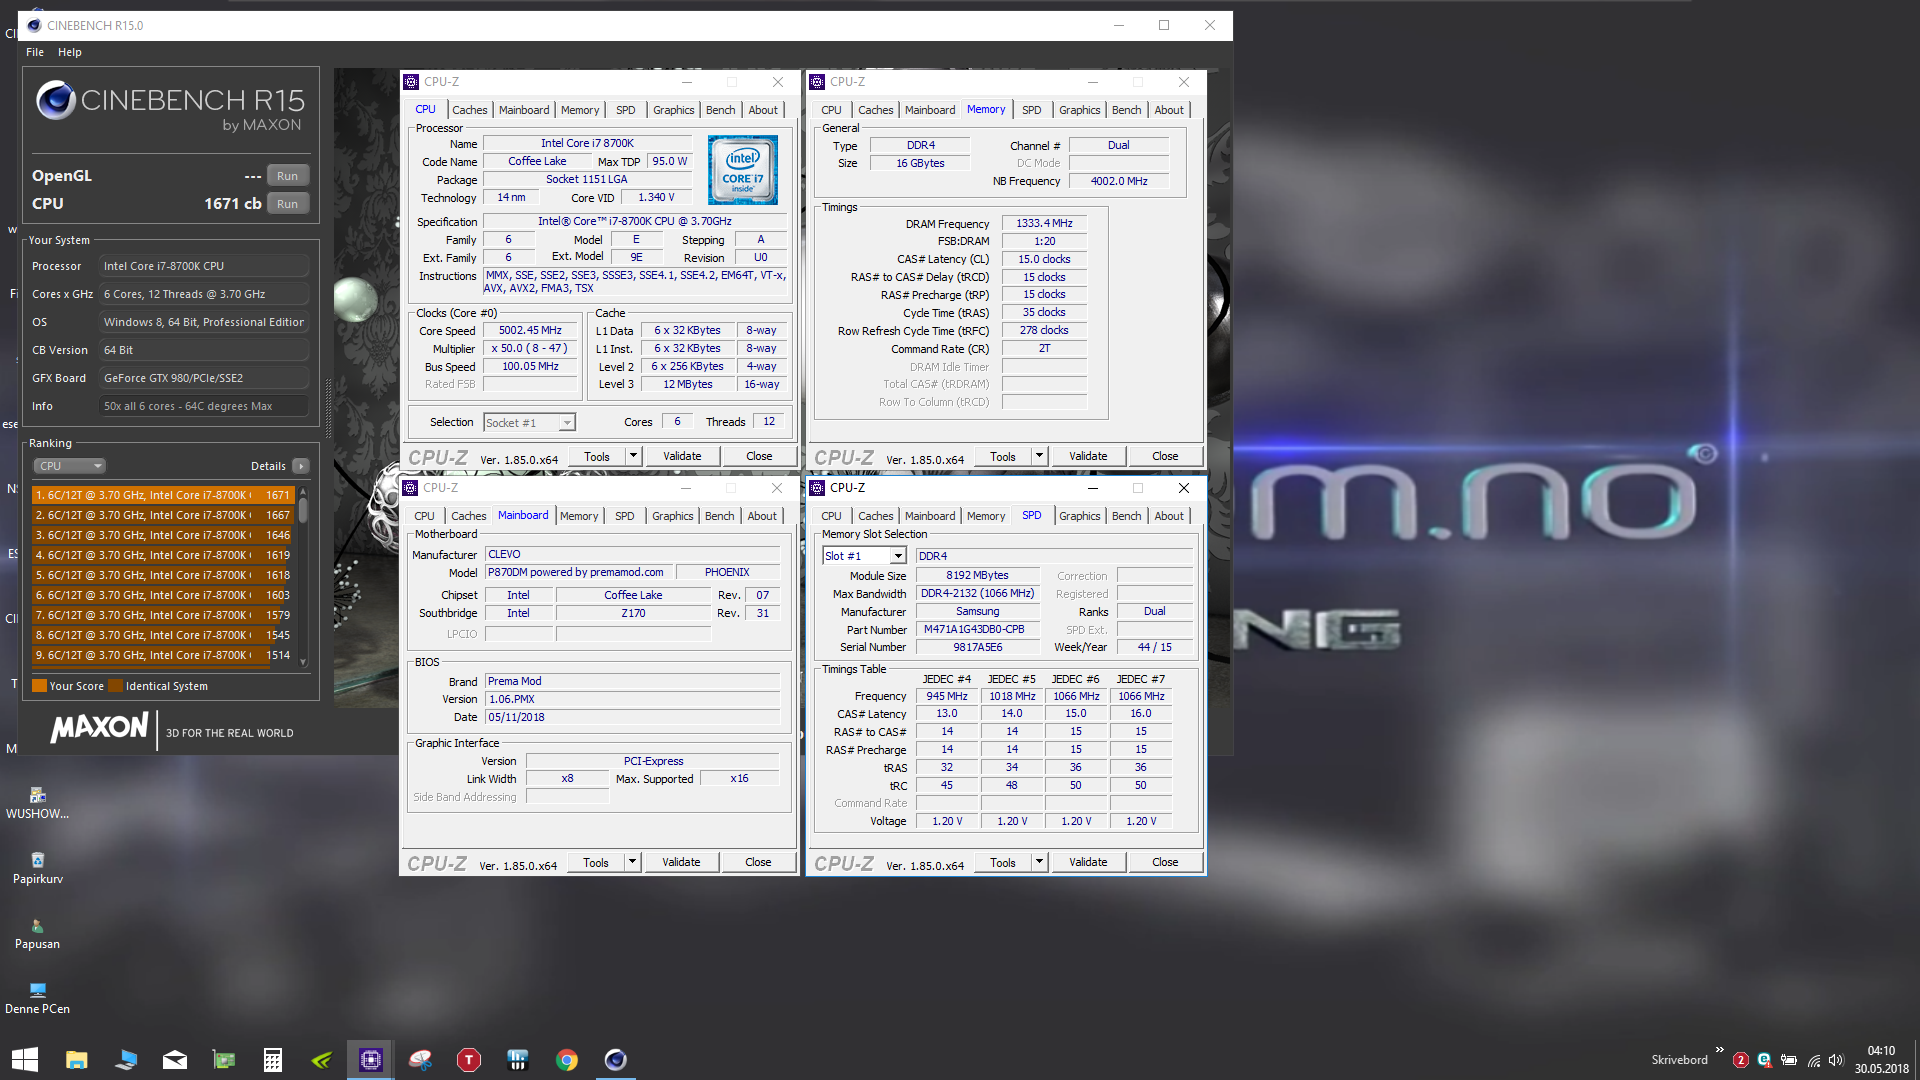
Task: Switch to Cinebench taskbar icon
Action: [x=616, y=1060]
